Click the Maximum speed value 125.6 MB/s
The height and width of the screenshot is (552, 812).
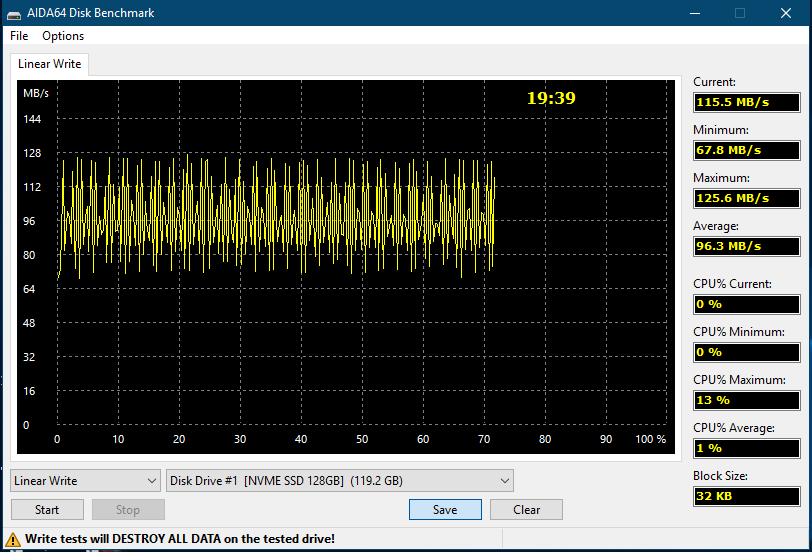pyautogui.click(x=747, y=198)
